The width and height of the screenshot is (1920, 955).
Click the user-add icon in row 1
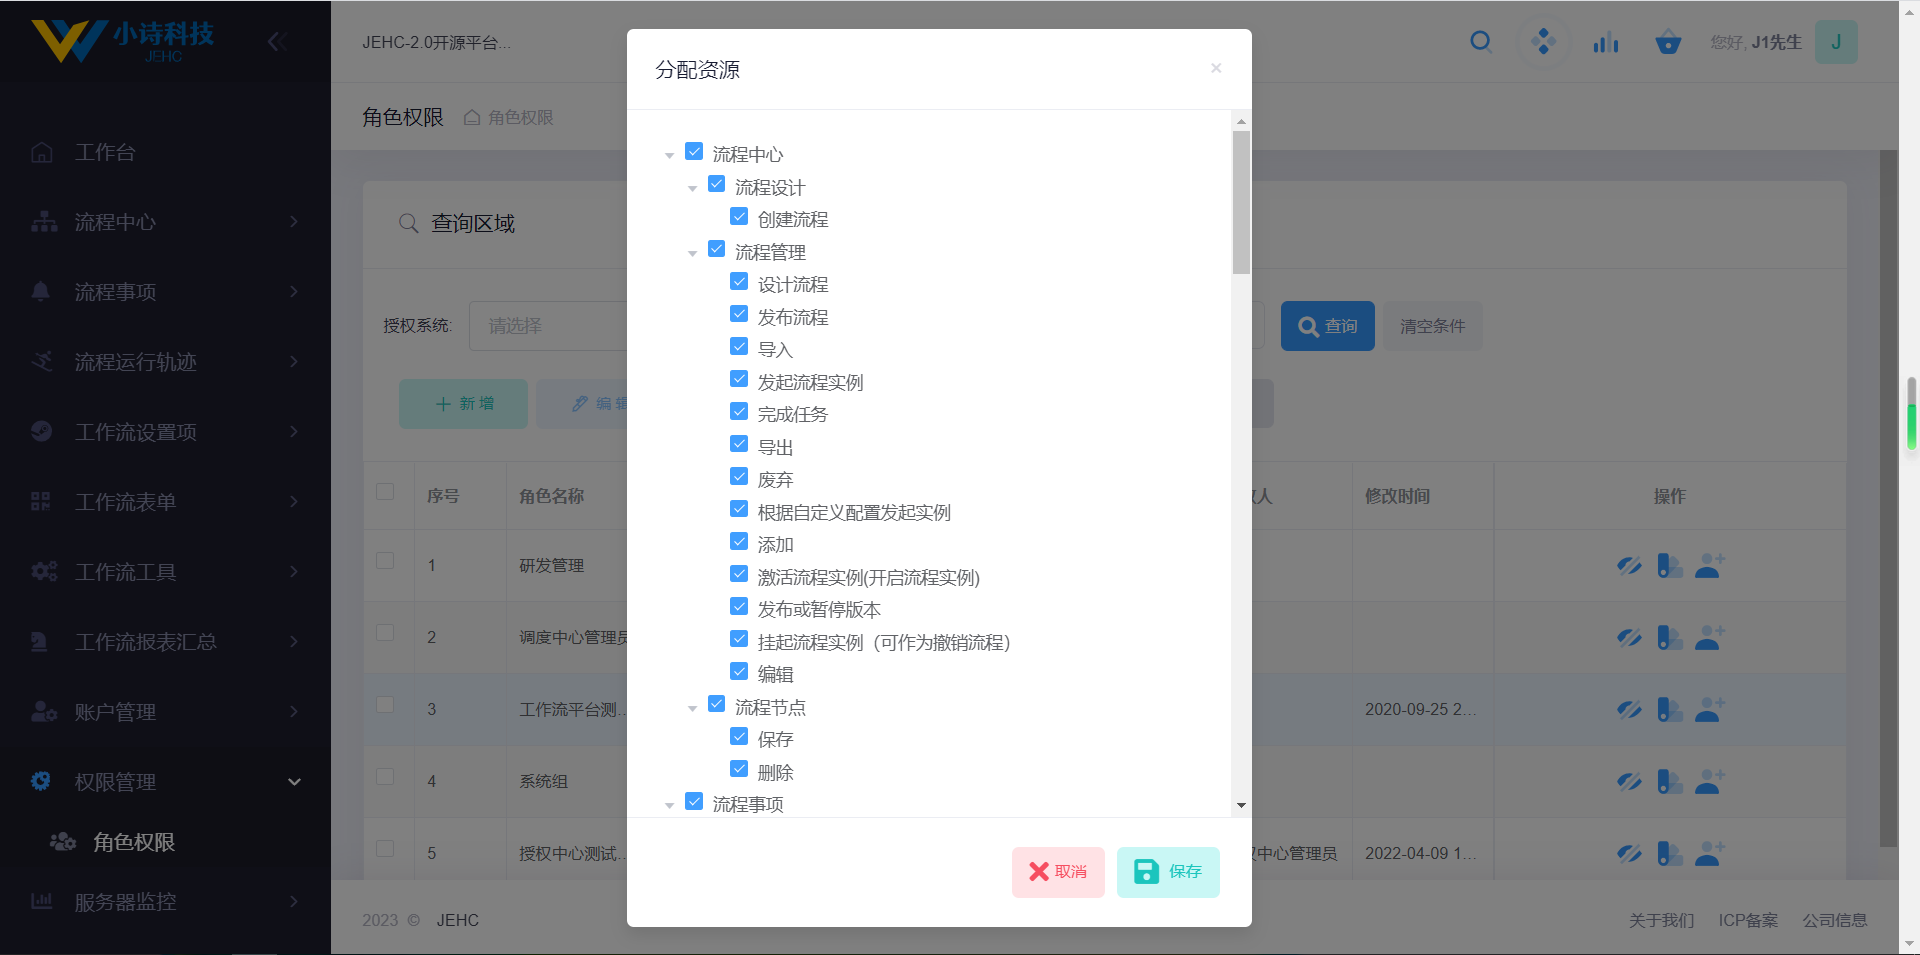click(1710, 566)
